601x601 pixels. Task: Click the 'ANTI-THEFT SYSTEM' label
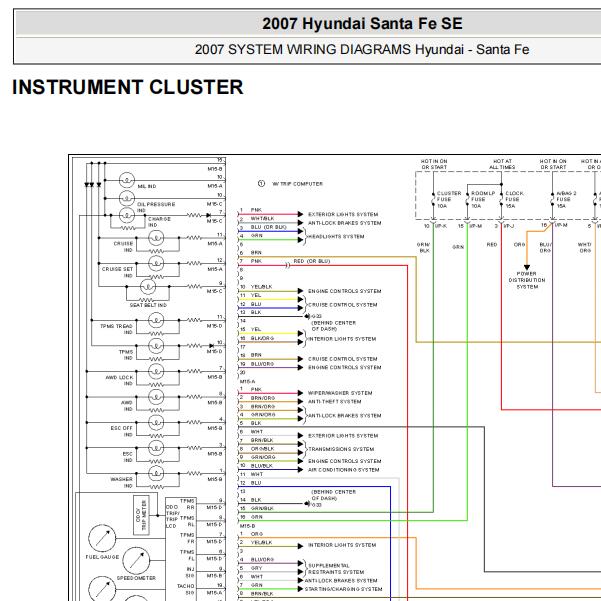point(335,401)
